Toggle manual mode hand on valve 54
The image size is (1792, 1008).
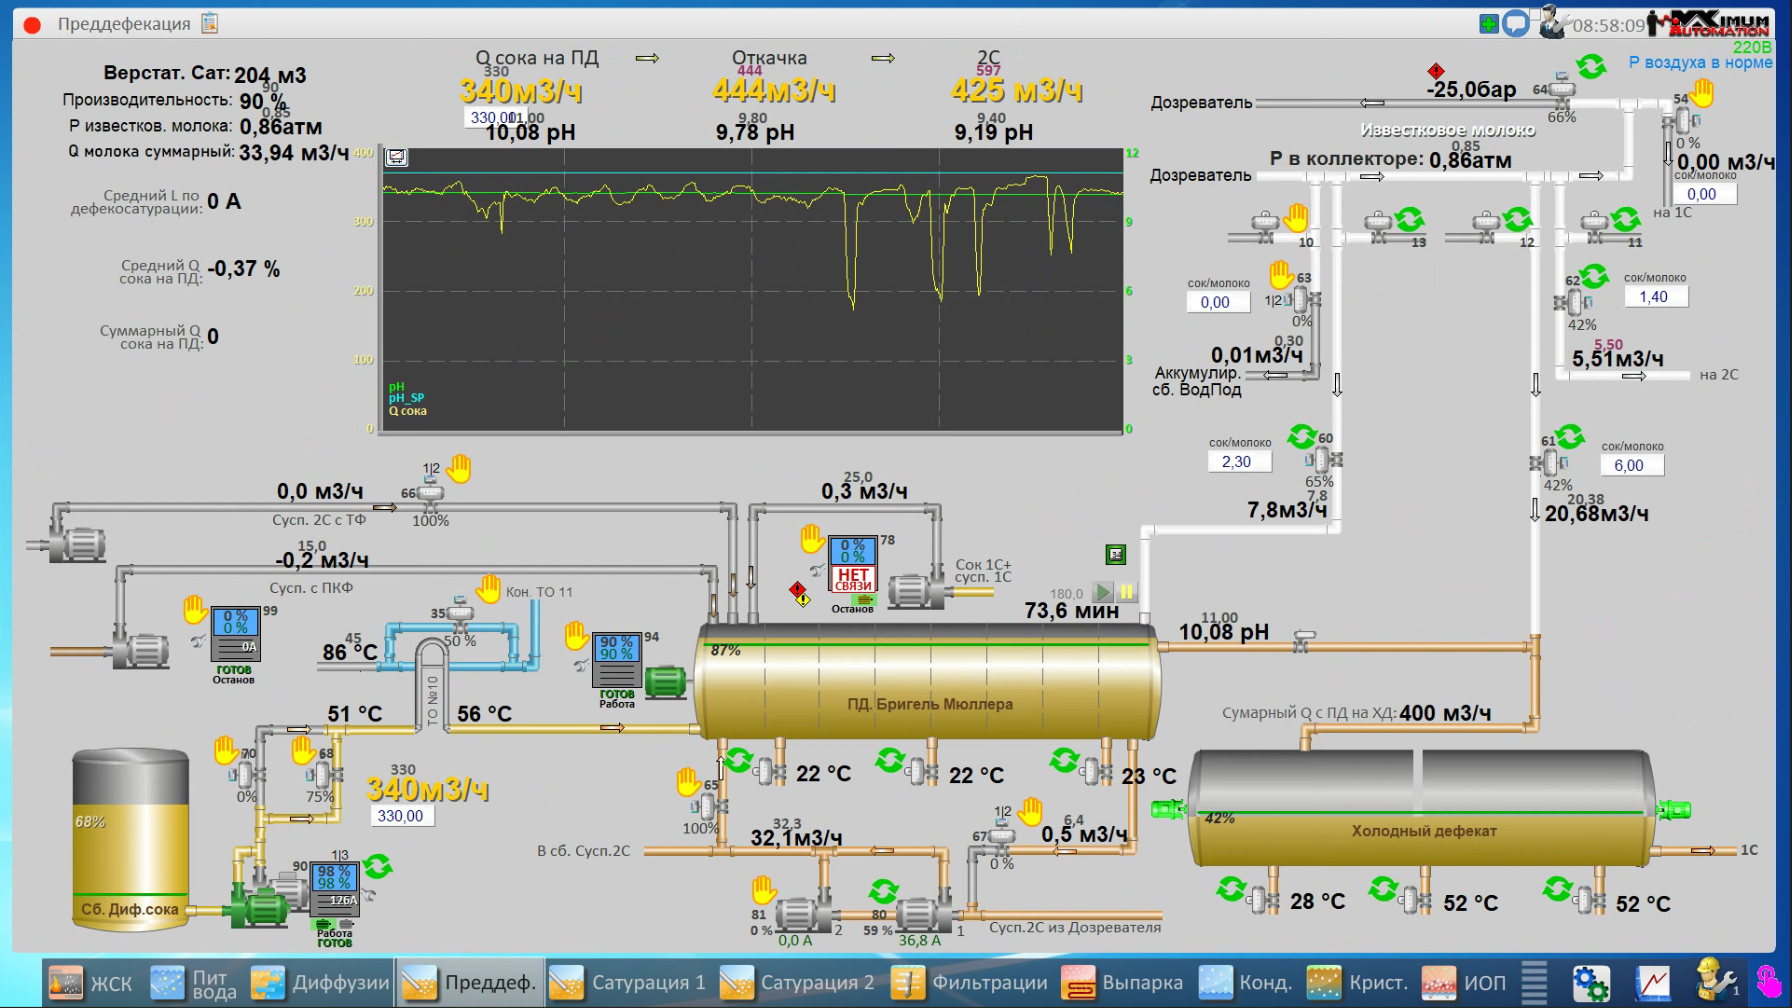click(1702, 93)
